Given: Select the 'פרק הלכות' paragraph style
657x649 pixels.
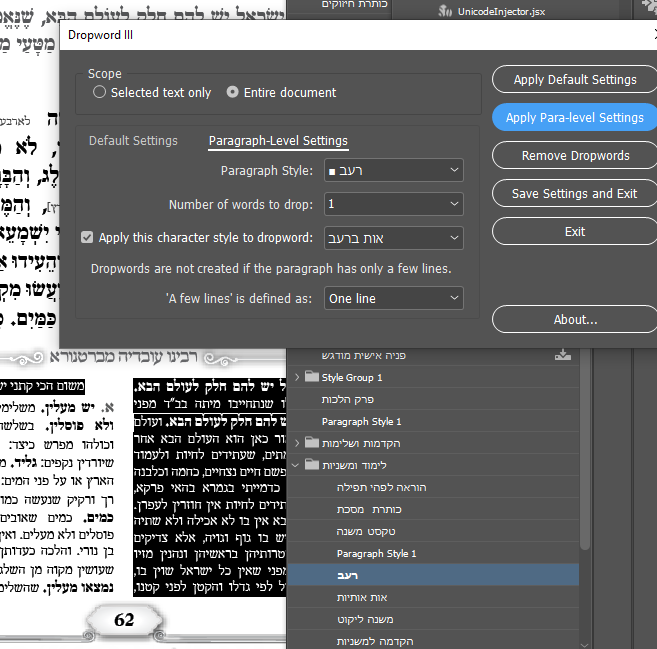Looking at the screenshot, I should click(x=433, y=399).
